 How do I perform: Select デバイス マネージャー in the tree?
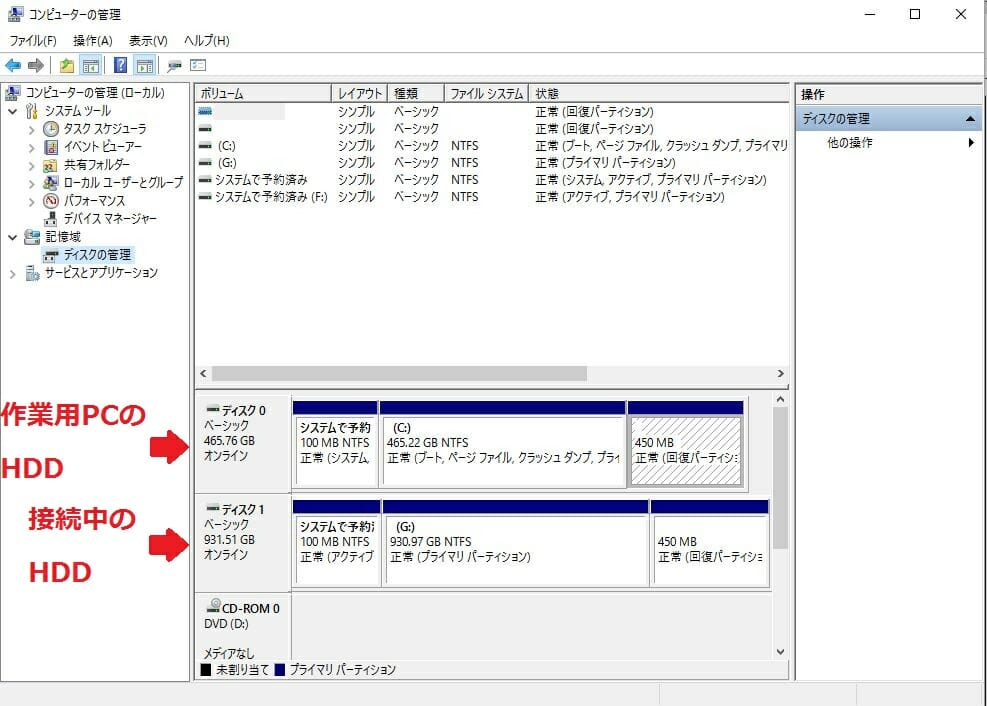(x=94, y=219)
